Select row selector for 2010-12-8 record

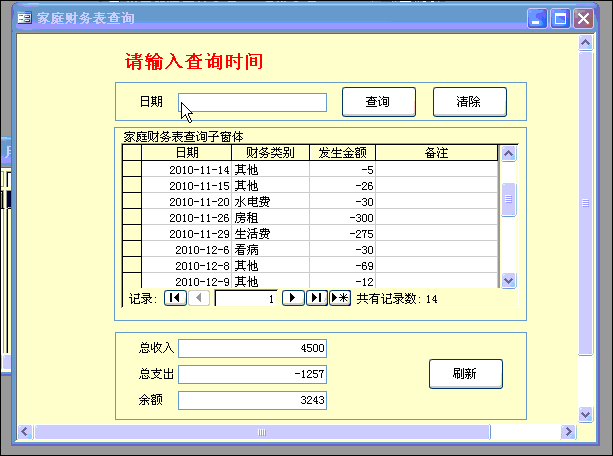point(132,265)
